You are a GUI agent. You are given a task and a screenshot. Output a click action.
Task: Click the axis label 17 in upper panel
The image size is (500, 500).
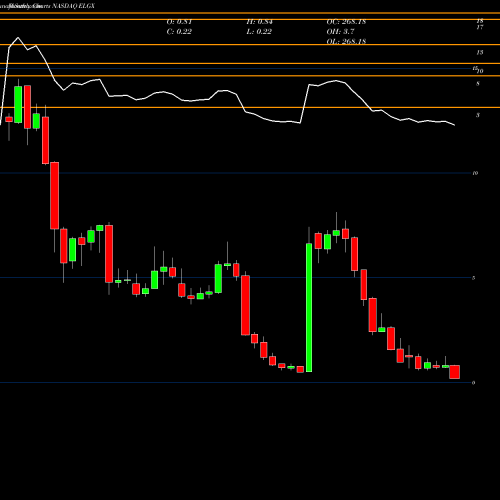click(480, 27)
